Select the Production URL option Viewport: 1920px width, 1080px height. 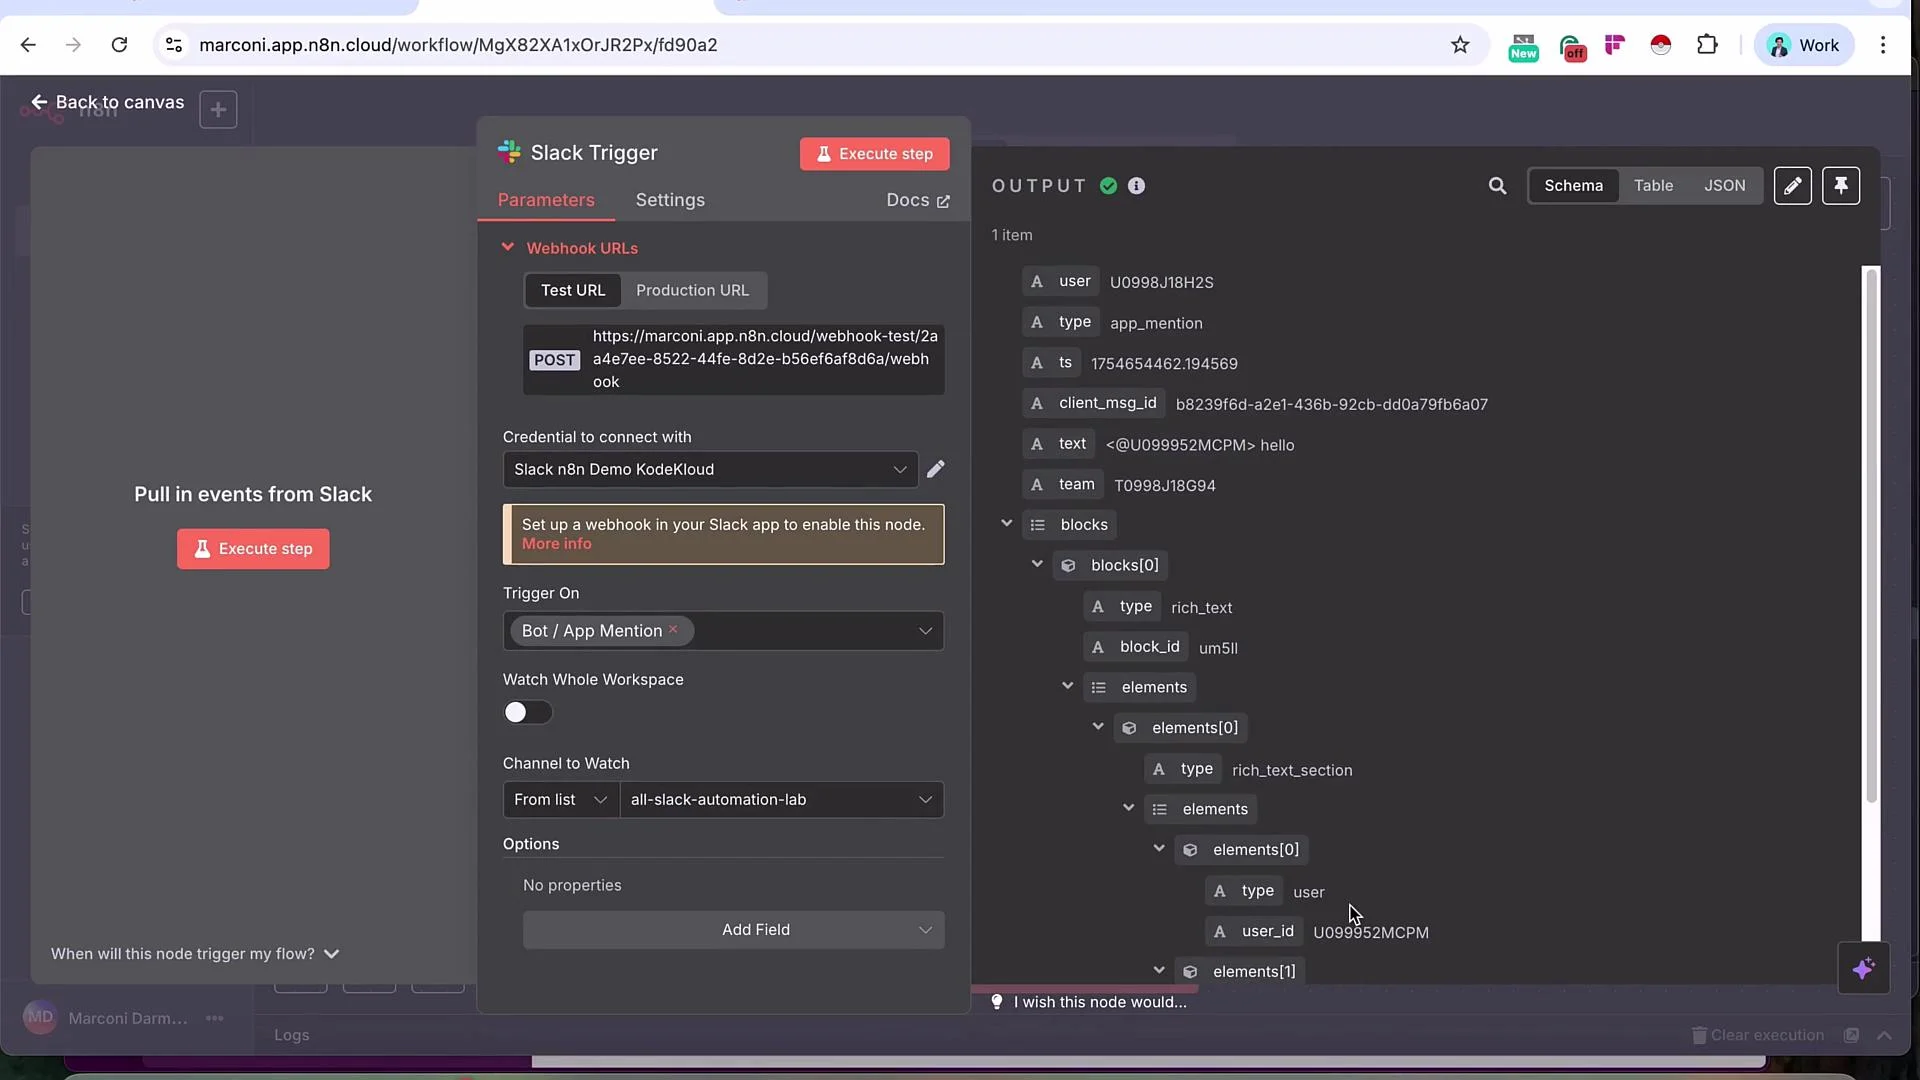click(692, 290)
